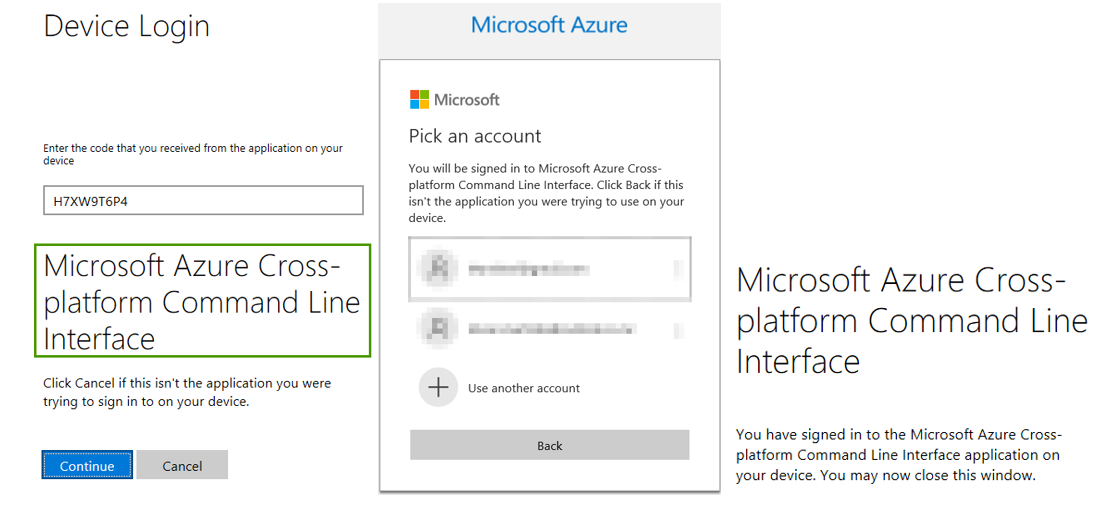Image resolution: width=1106 pixels, height=519 pixels.
Task: Click the Microsoft Azure header title
Action: coord(549,25)
